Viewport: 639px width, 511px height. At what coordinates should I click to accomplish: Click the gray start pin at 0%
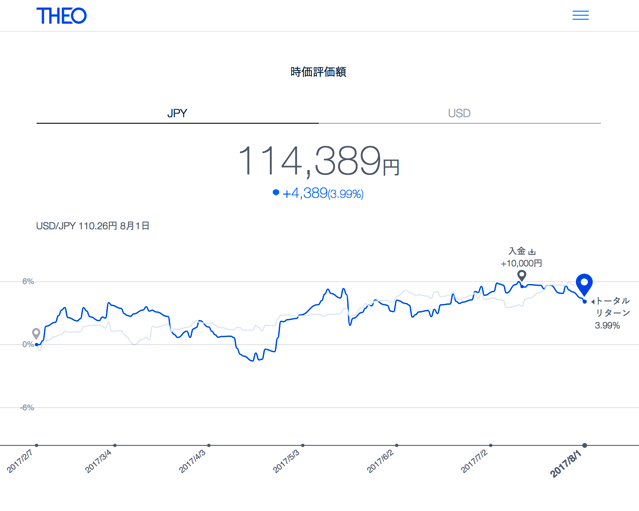click(x=36, y=334)
